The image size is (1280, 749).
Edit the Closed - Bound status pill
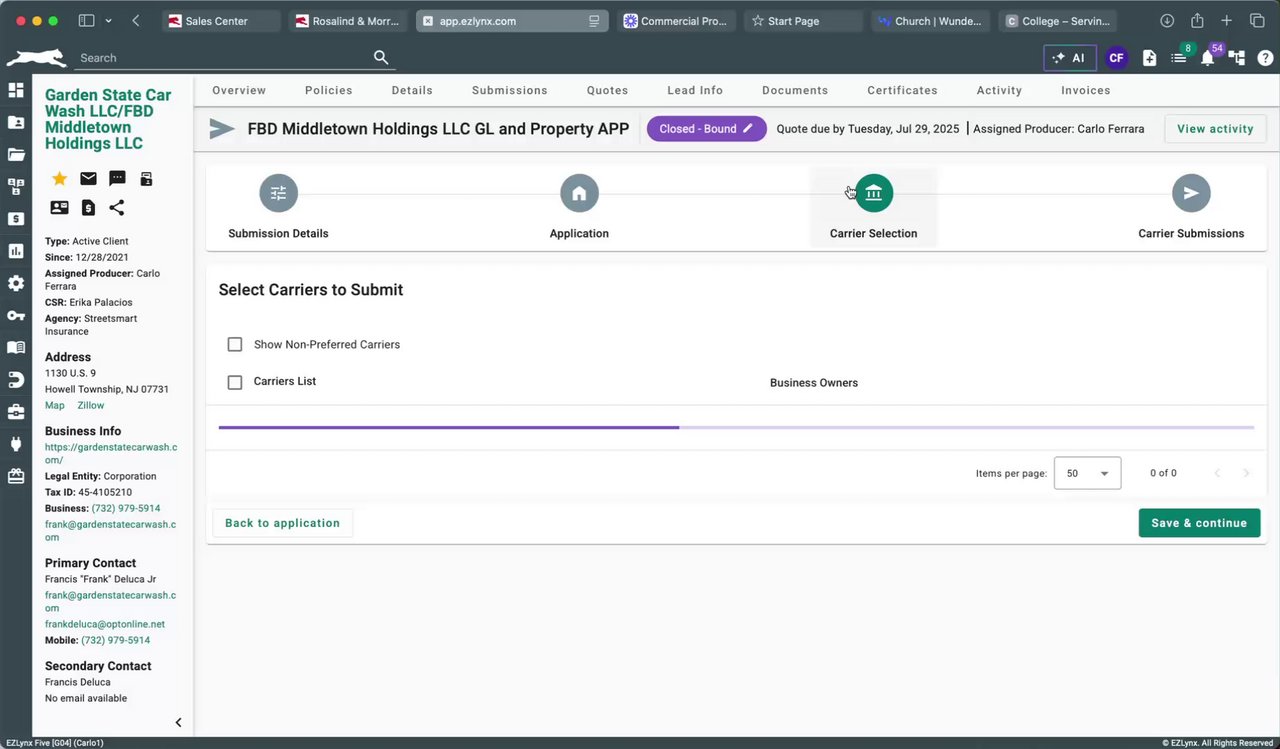pos(706,129)
